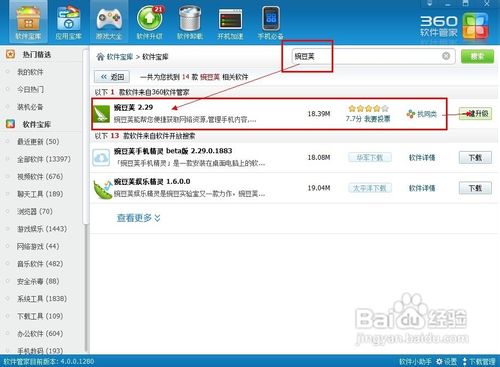This screenshot has width=500, height=367.
Task: Click 太平洋下载 source link
Action: click(x=370, y=188)
